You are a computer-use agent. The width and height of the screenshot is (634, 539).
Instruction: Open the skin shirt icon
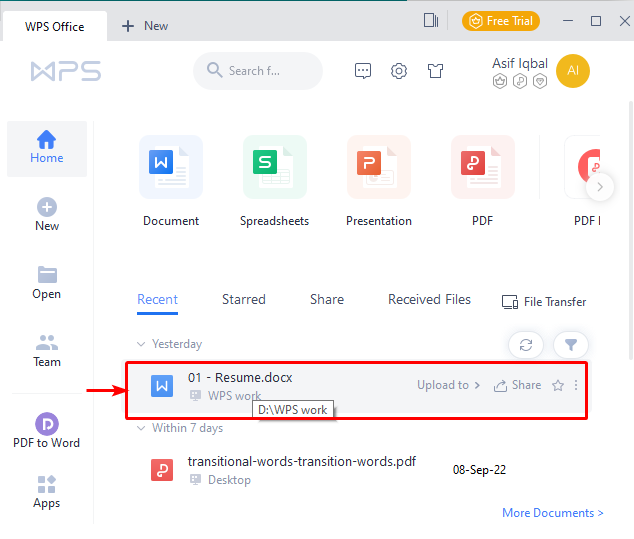tap(435, 71)
